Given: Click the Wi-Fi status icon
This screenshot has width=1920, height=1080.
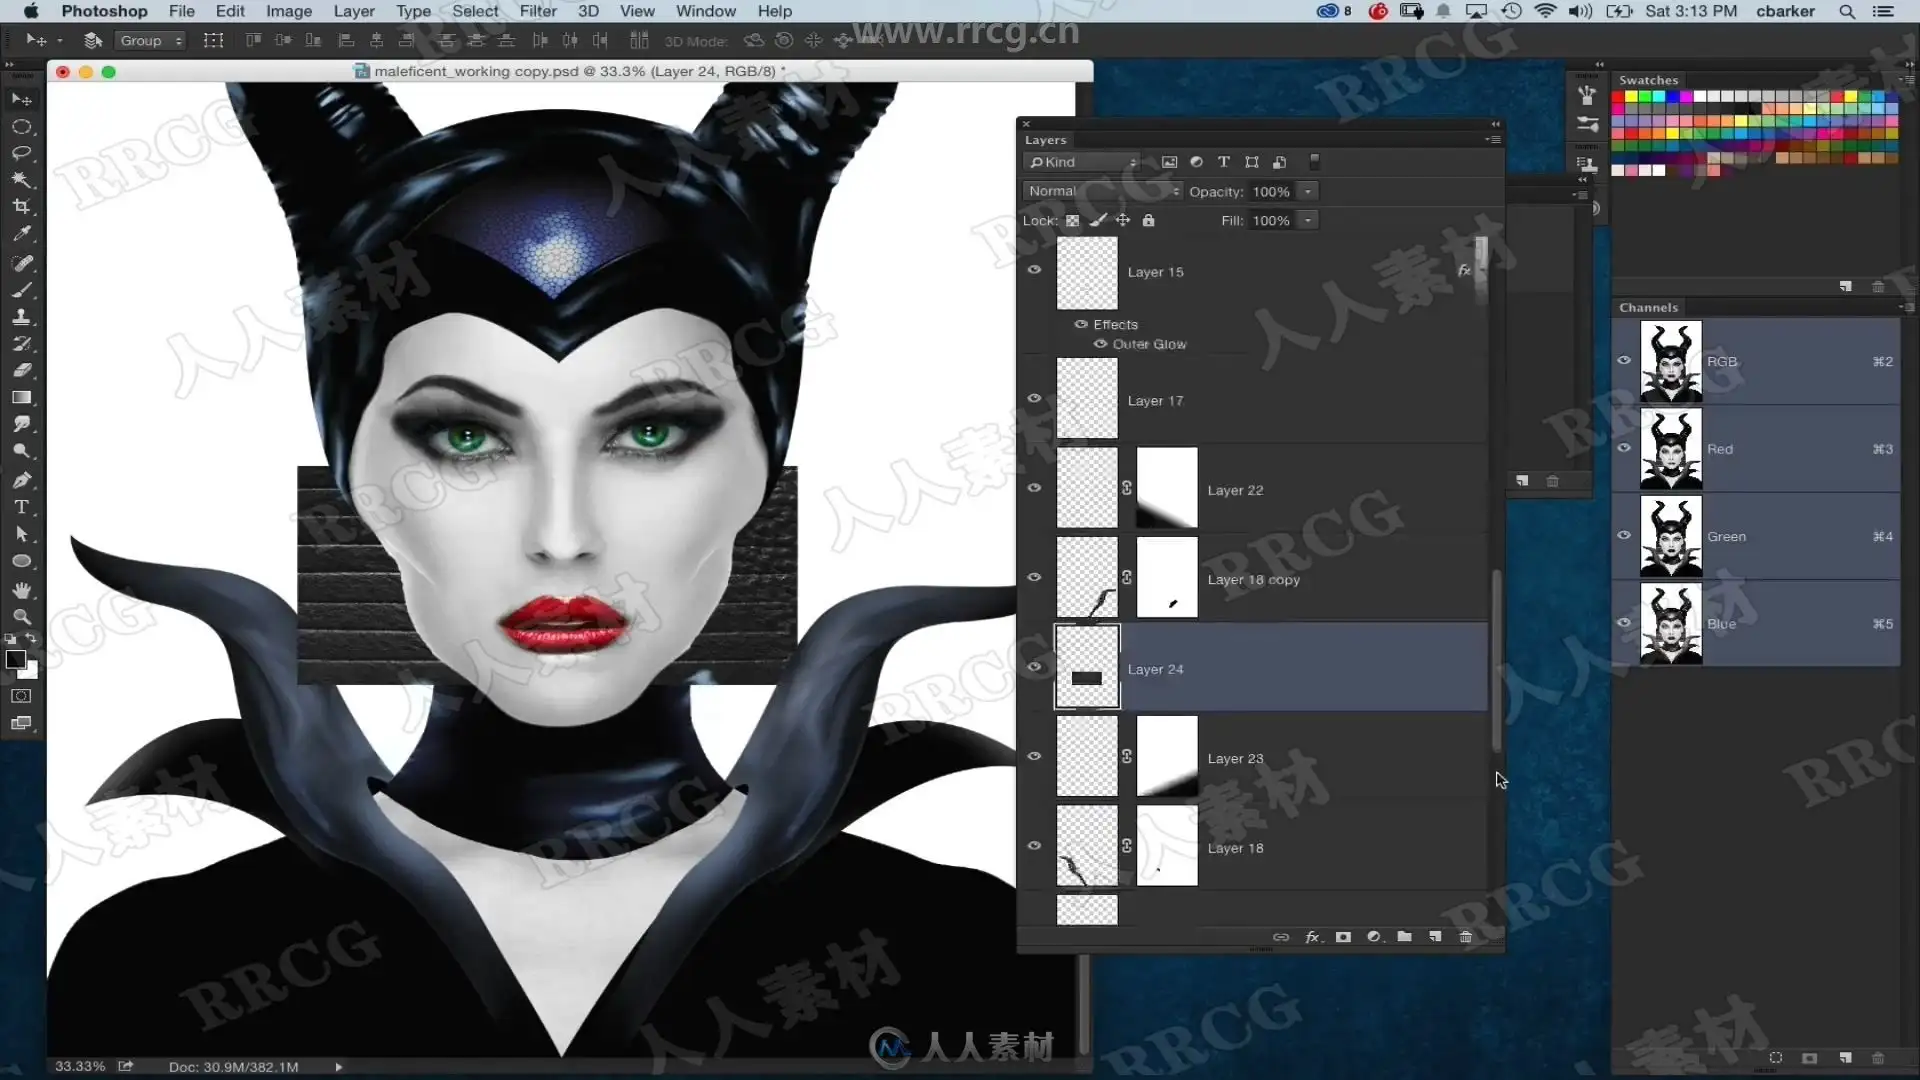Looking at the screenshot, I should tap(1546, 11).
